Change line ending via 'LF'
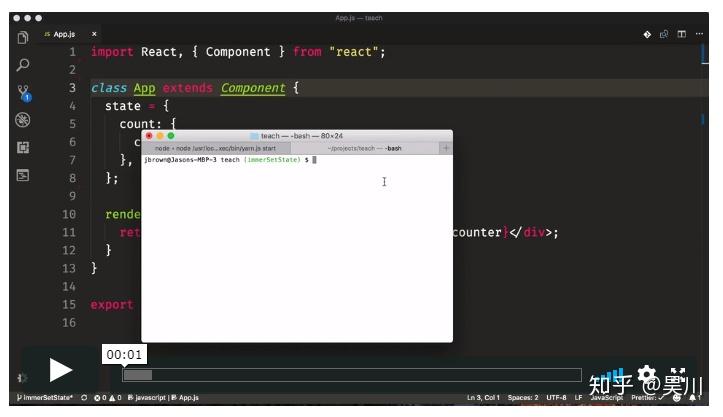Viewport: 723px width, 417px height. click(578, 398)
